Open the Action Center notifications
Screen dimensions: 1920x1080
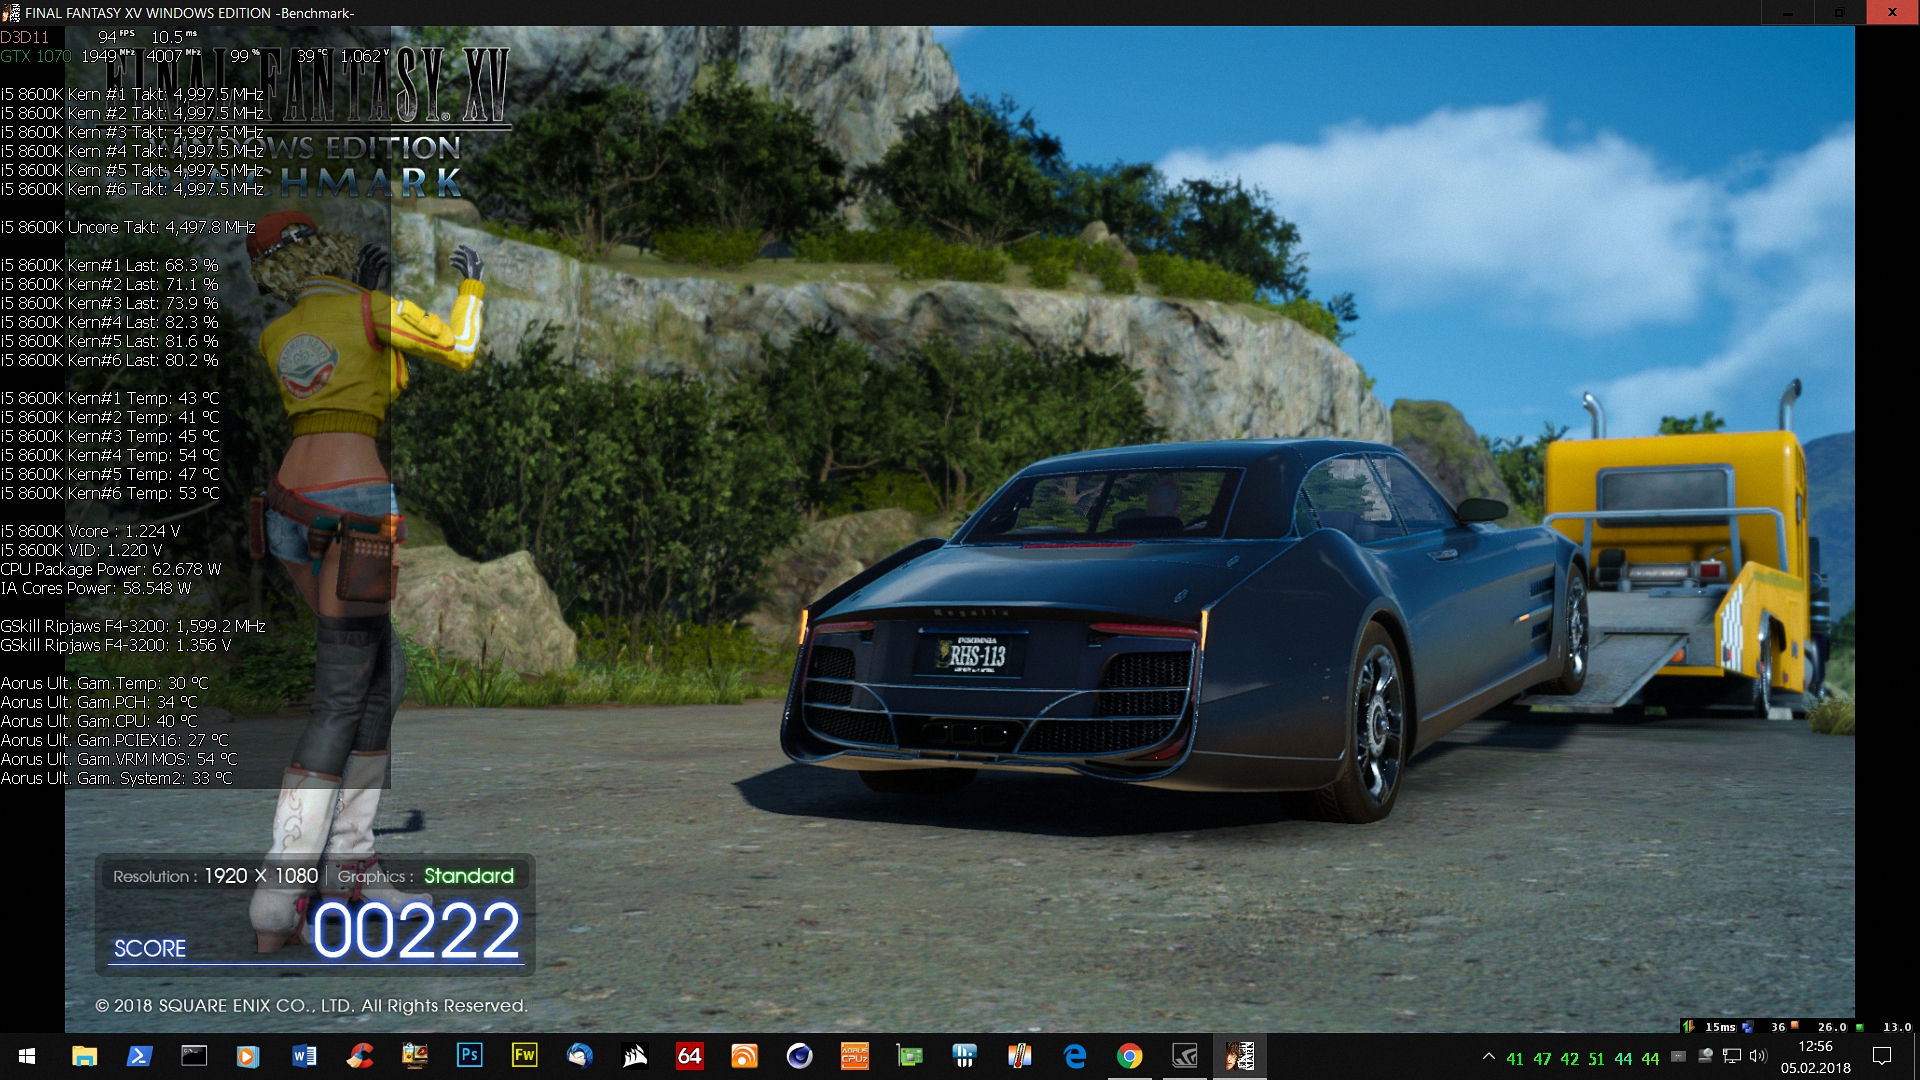[1882, 1056]
